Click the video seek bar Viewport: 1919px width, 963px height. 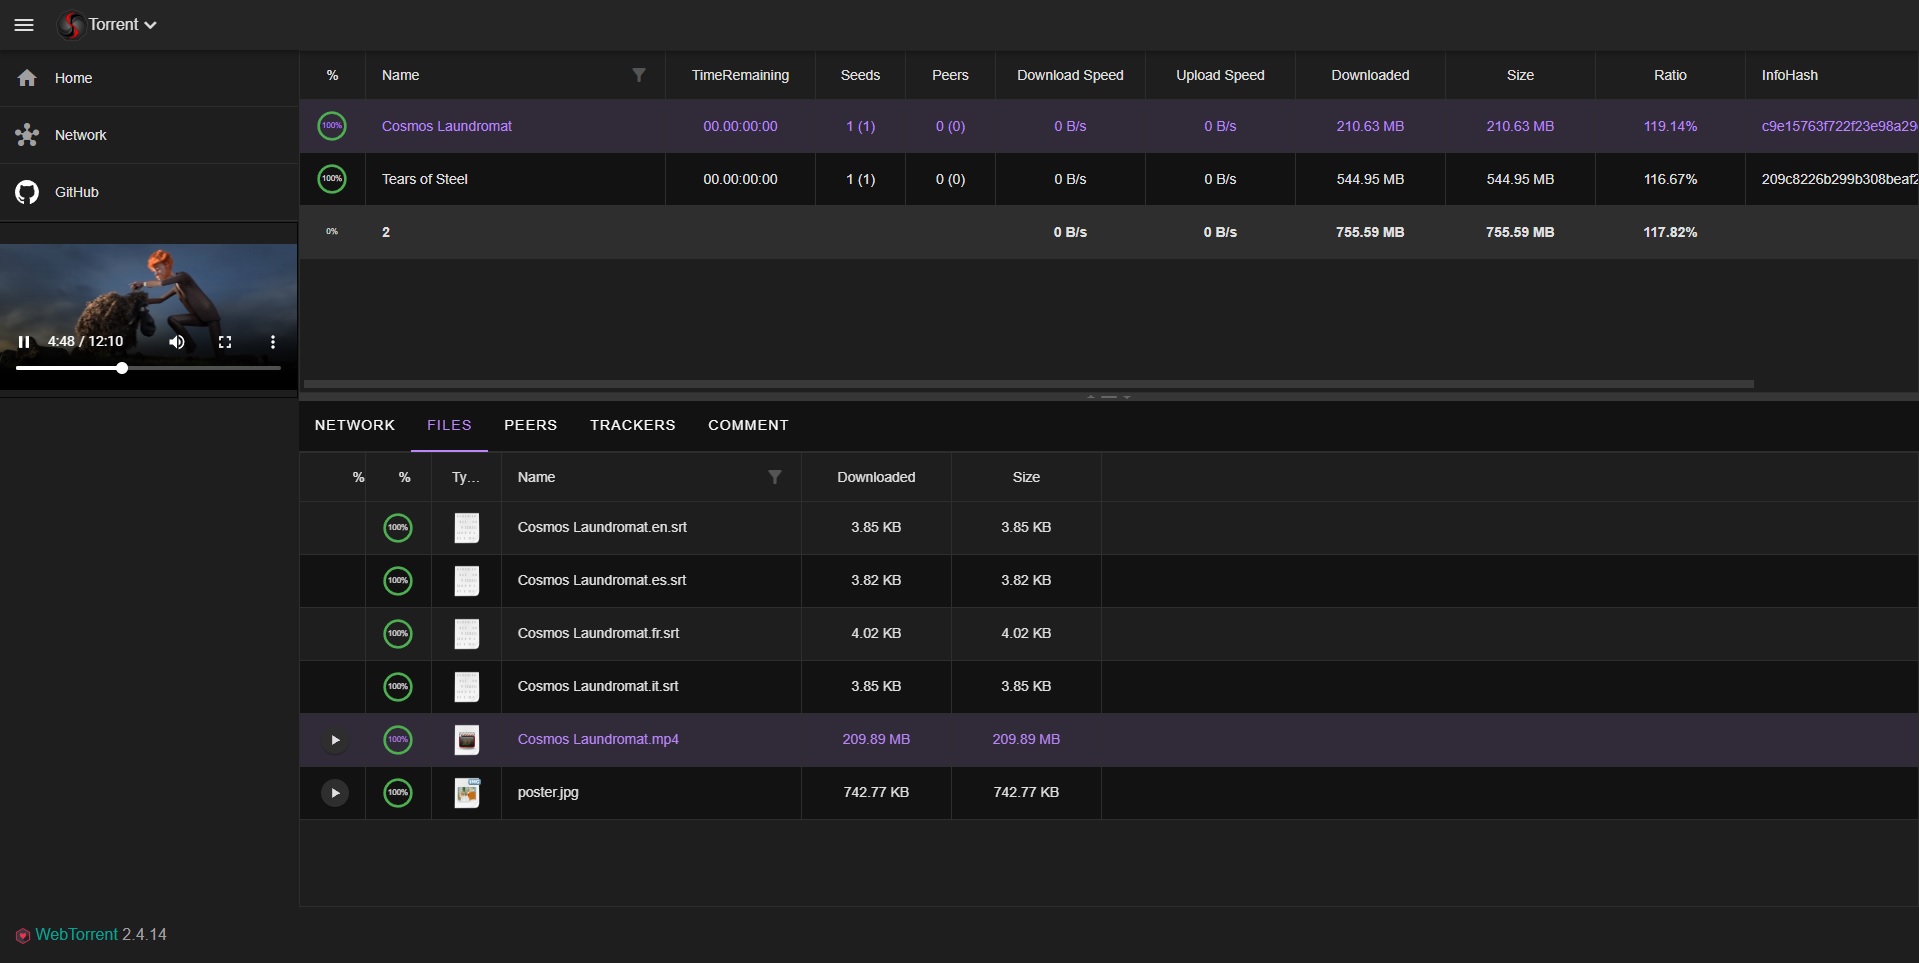pyautogui.click(x=148, y=368)
